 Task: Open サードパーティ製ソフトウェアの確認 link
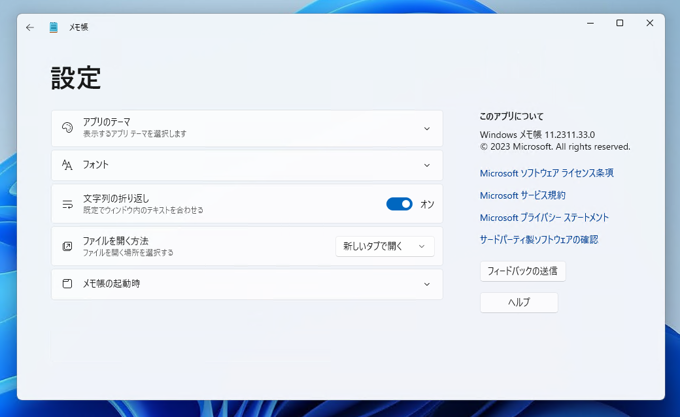click(x=539, y=240)
